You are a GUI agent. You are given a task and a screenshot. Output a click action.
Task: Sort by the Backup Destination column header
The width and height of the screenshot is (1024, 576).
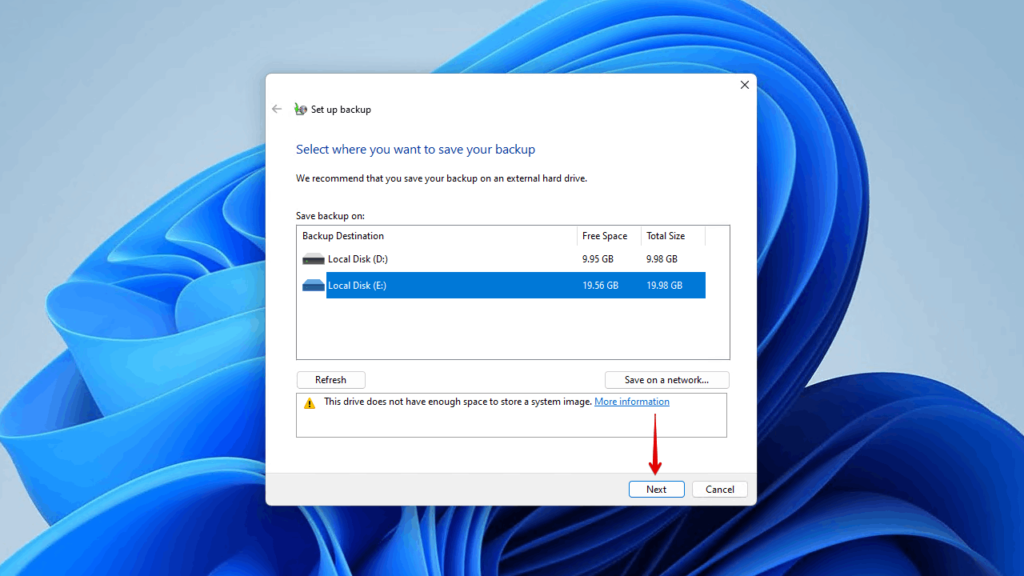click(342, 236)
